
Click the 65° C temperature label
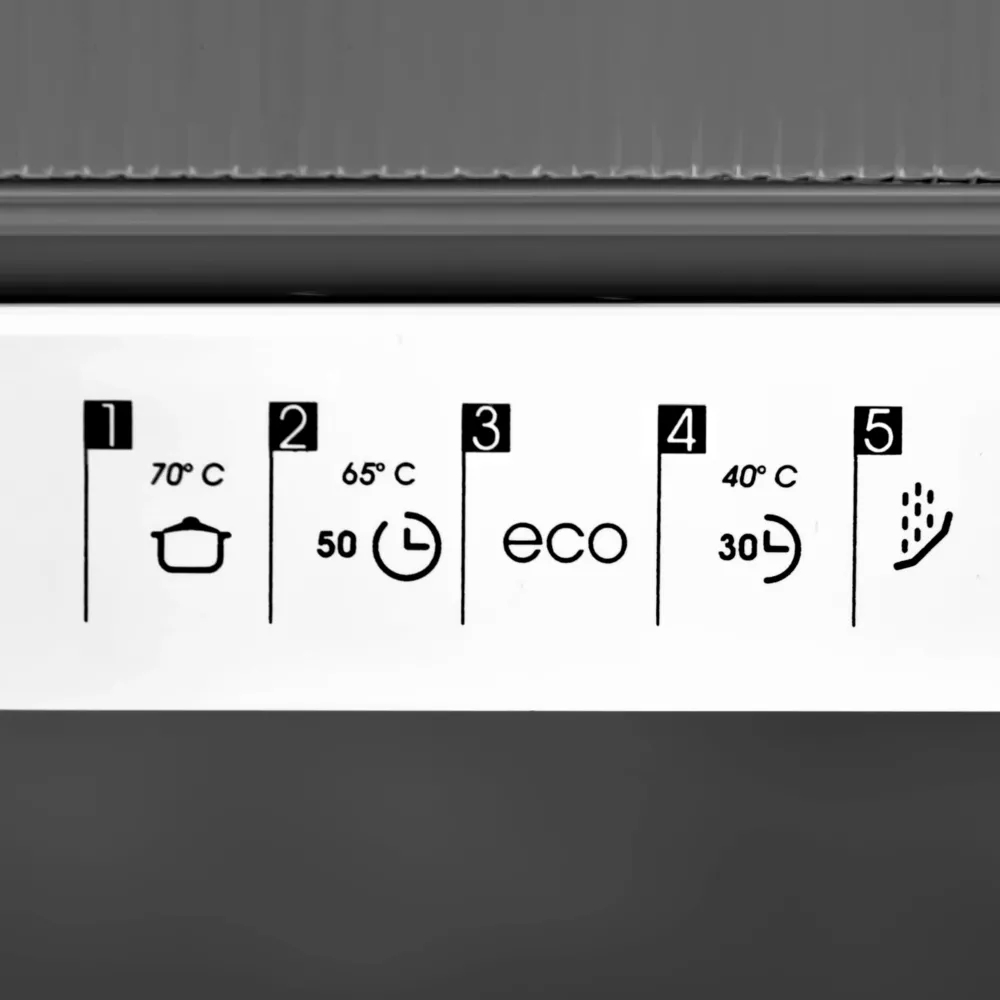[379, 474]
